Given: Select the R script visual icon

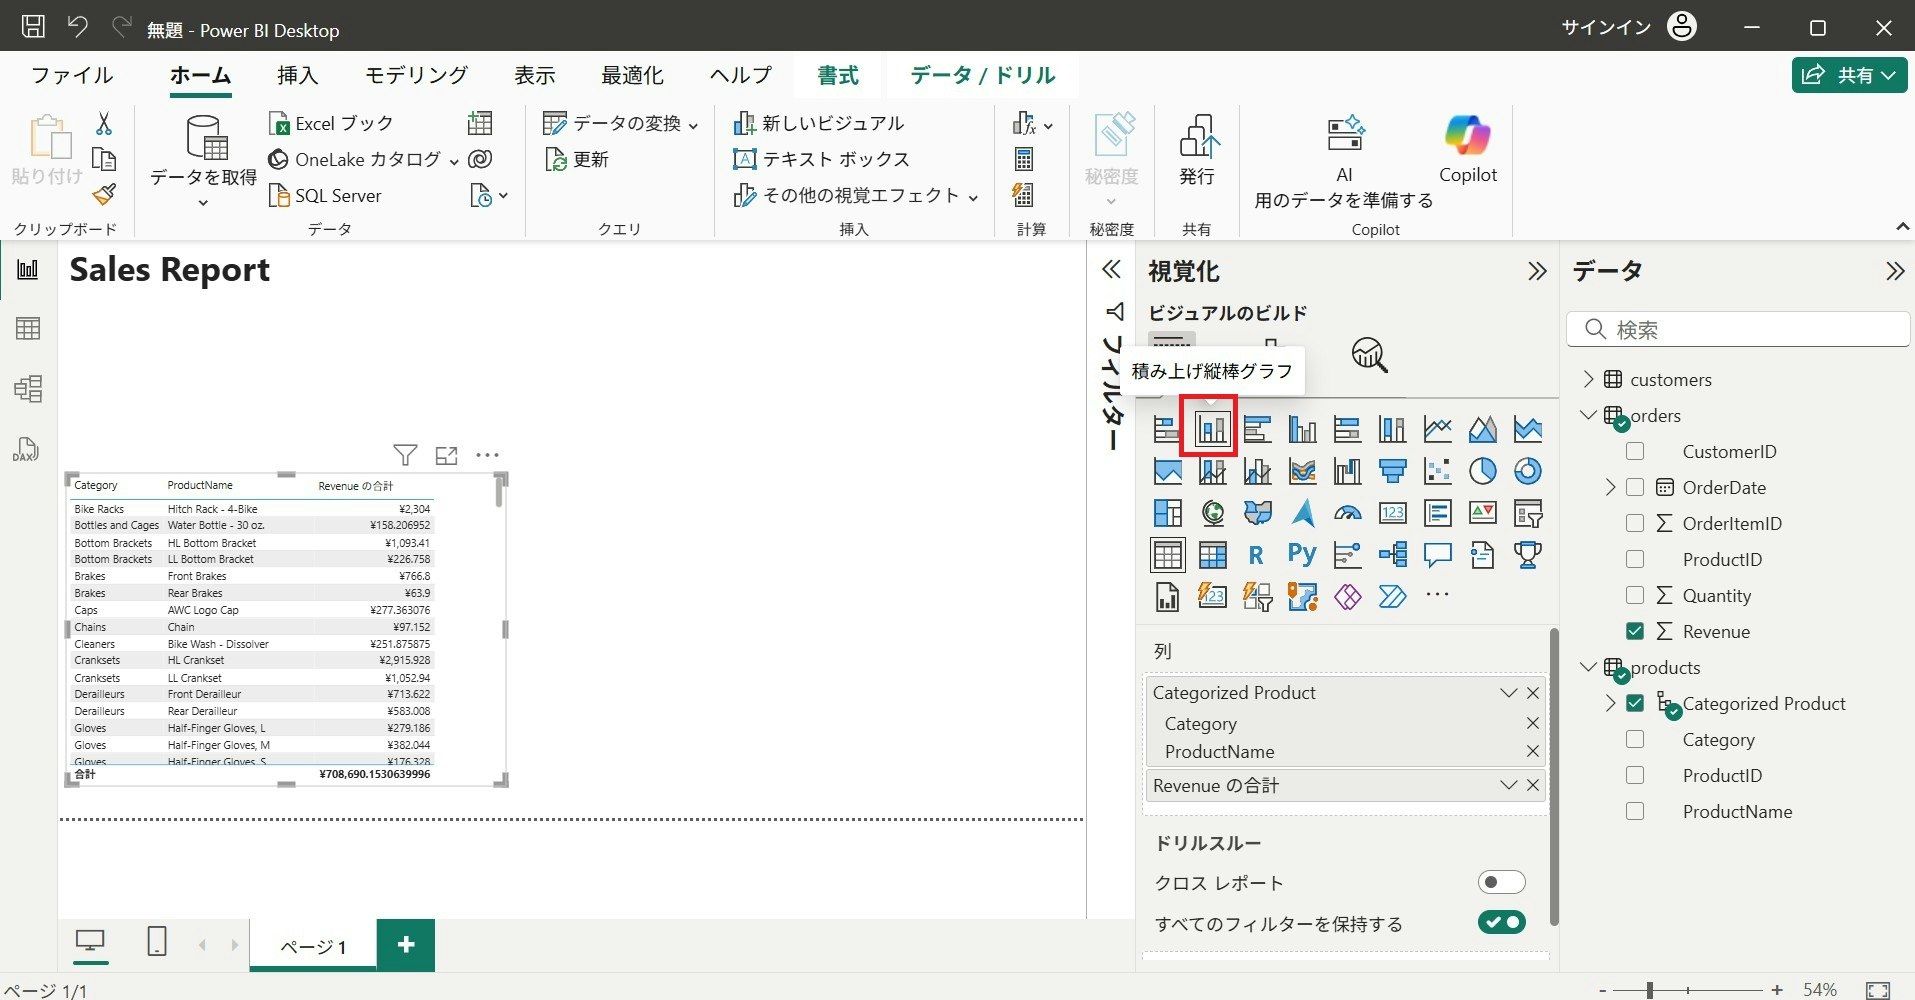Looking at the screenshot, I should [x=1257, y=554].
